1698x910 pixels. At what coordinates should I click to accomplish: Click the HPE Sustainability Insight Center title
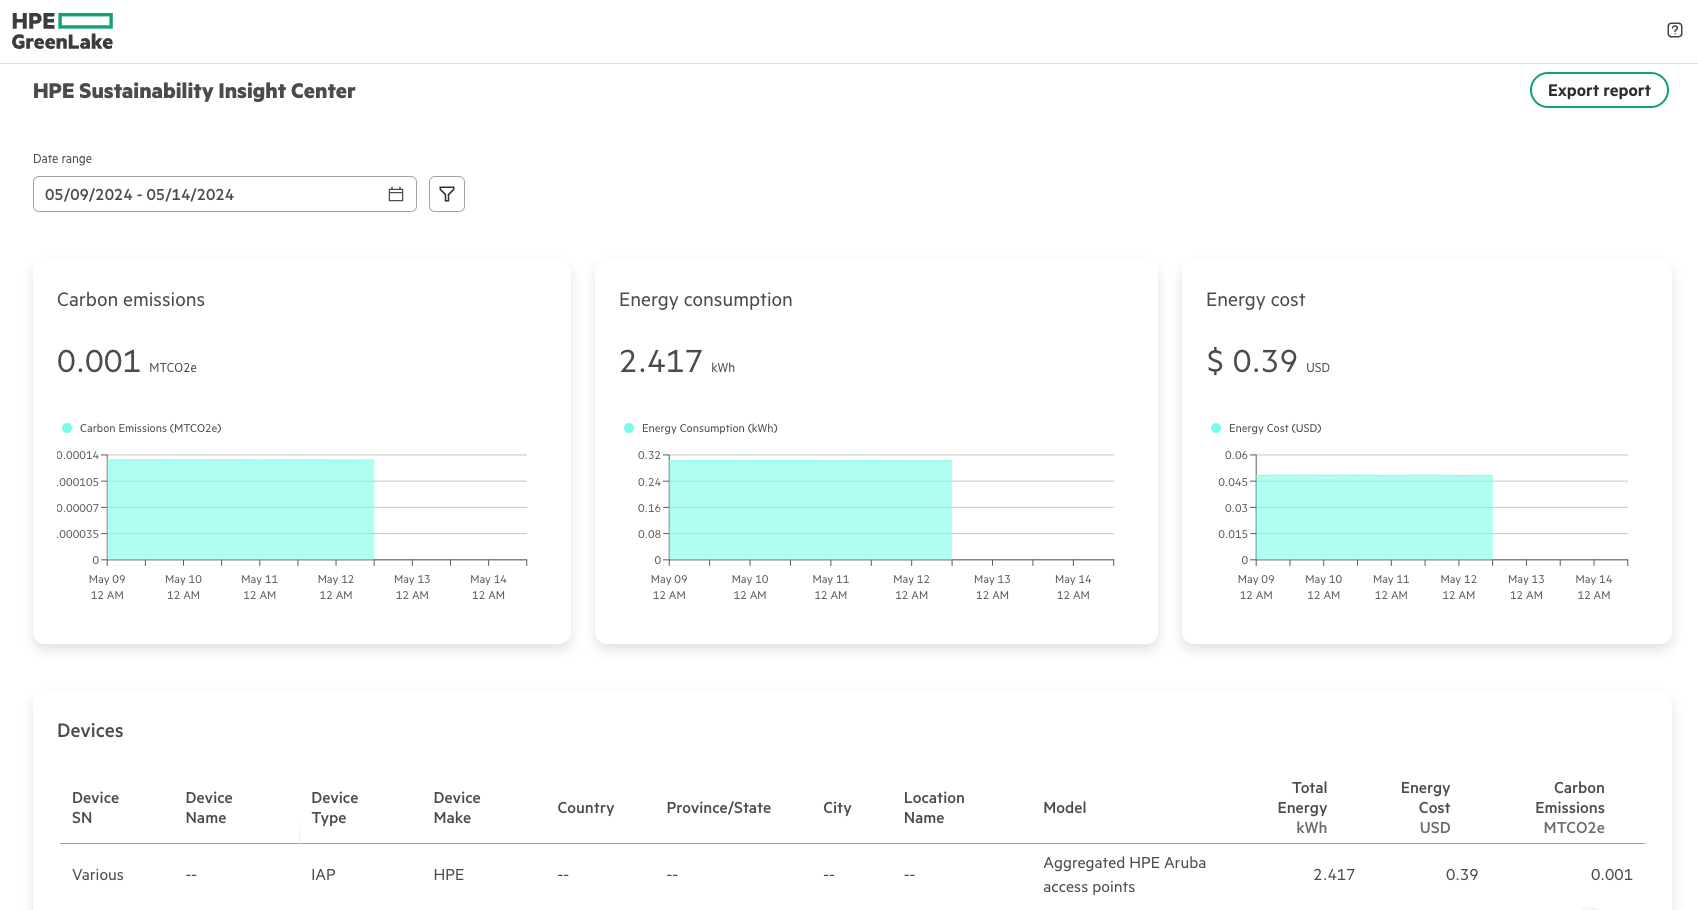pyautogui.click(x=194, y=91)
